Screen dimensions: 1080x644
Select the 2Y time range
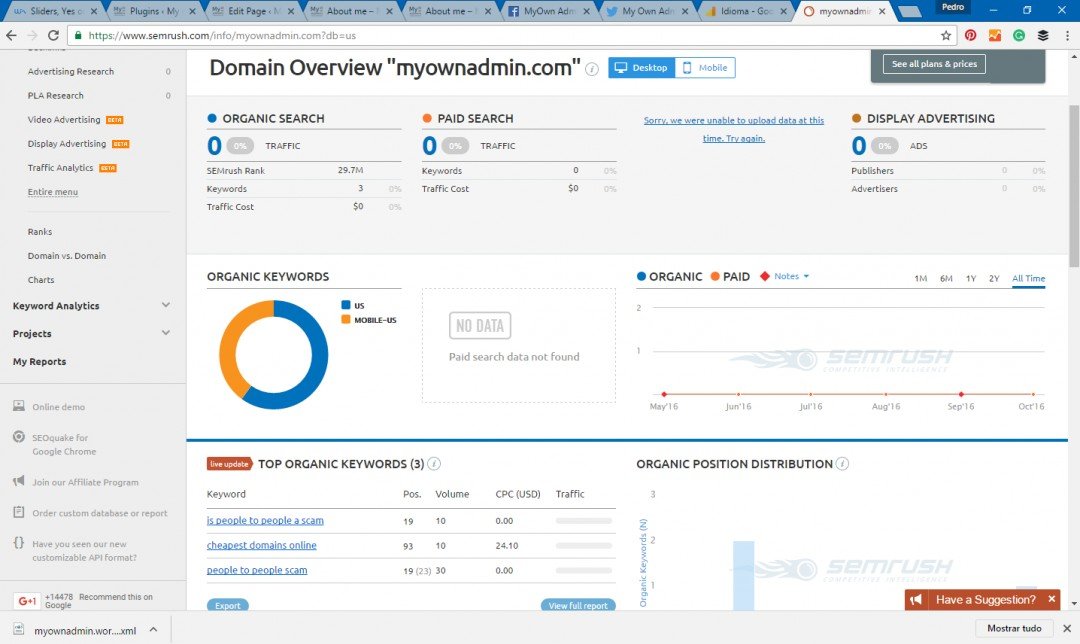click(994, 278)
